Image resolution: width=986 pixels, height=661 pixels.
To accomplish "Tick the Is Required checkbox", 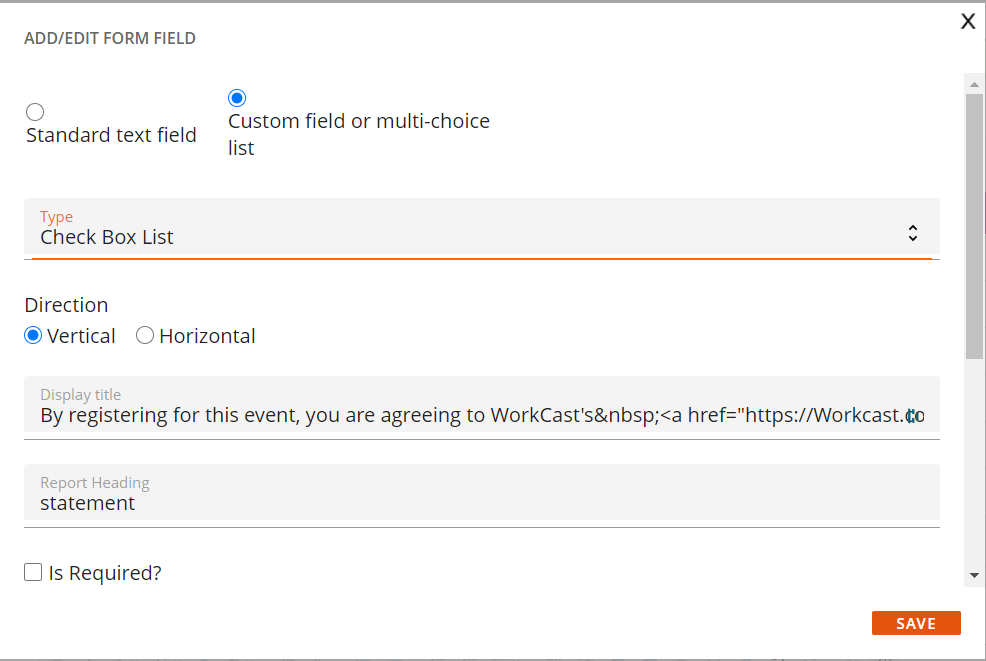I will 33,572.
